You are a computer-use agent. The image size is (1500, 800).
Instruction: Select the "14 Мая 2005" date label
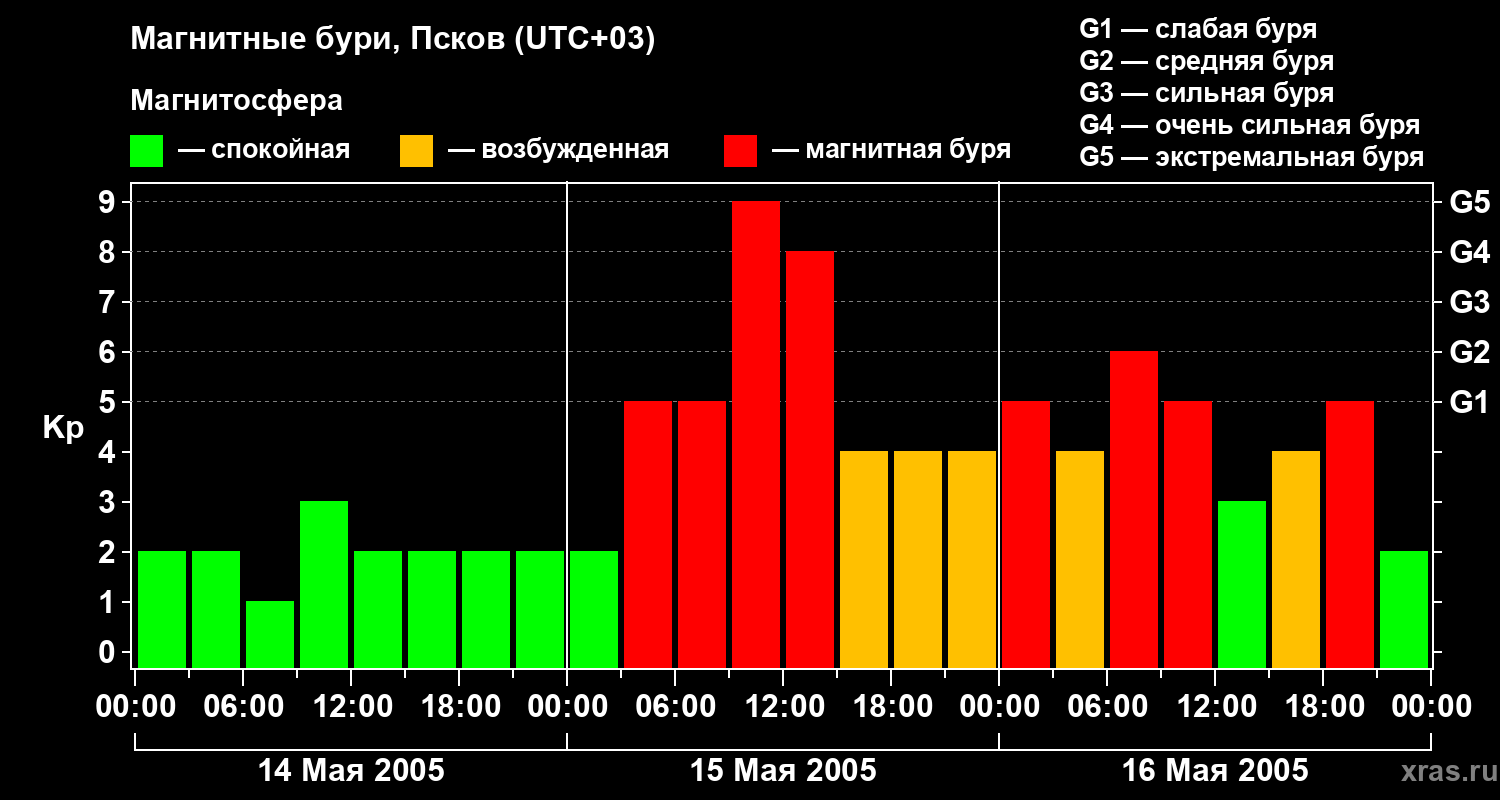[x=351, y=771]
